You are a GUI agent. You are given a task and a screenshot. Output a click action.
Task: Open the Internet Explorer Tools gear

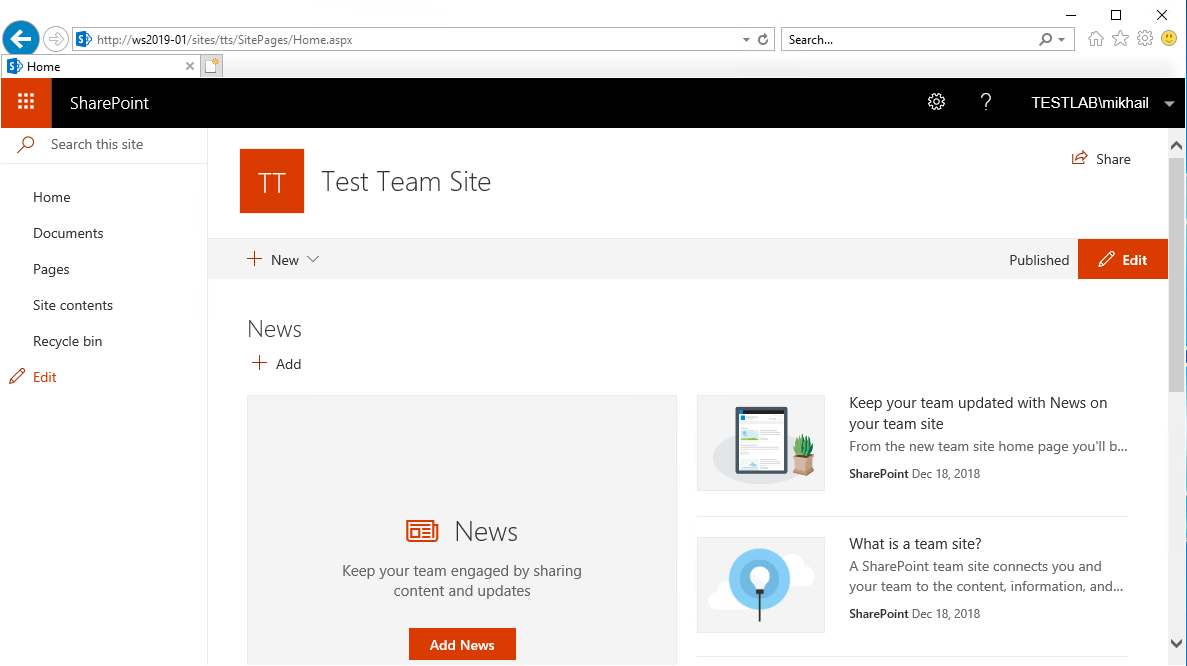tap(1145, 39)
